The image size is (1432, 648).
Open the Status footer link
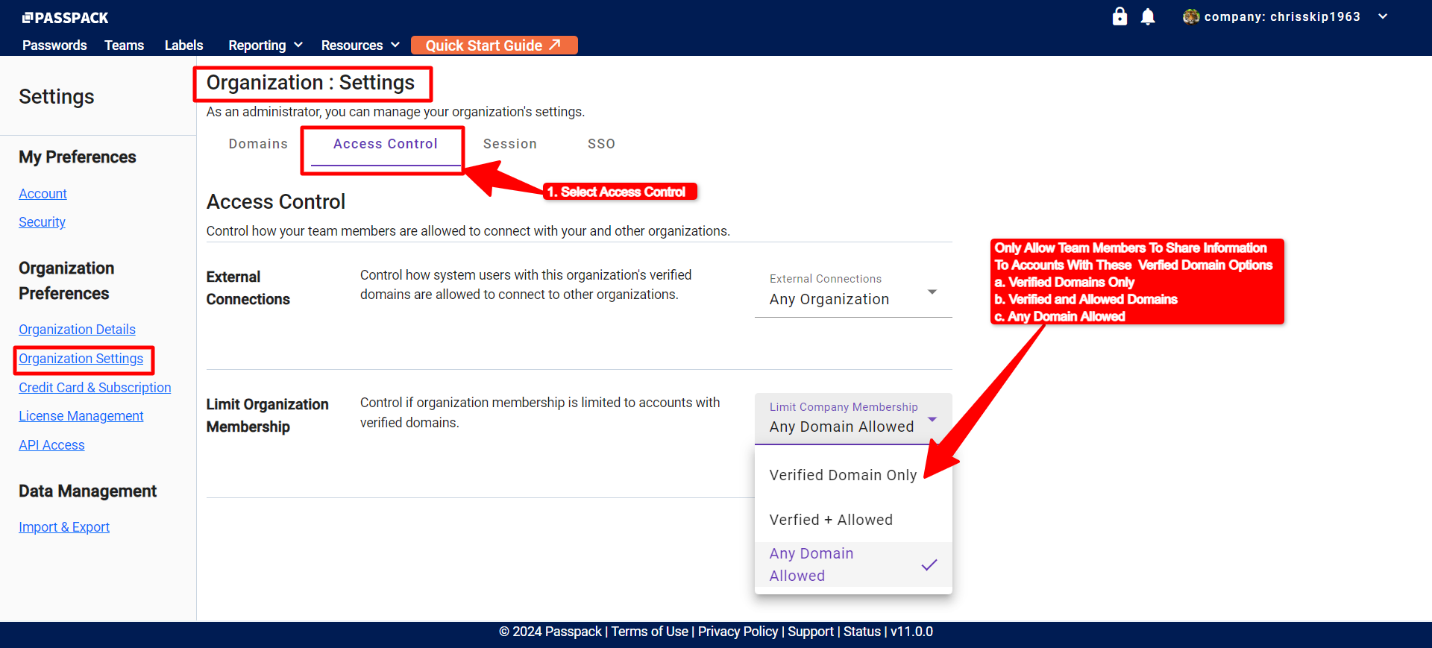(862, 632)
